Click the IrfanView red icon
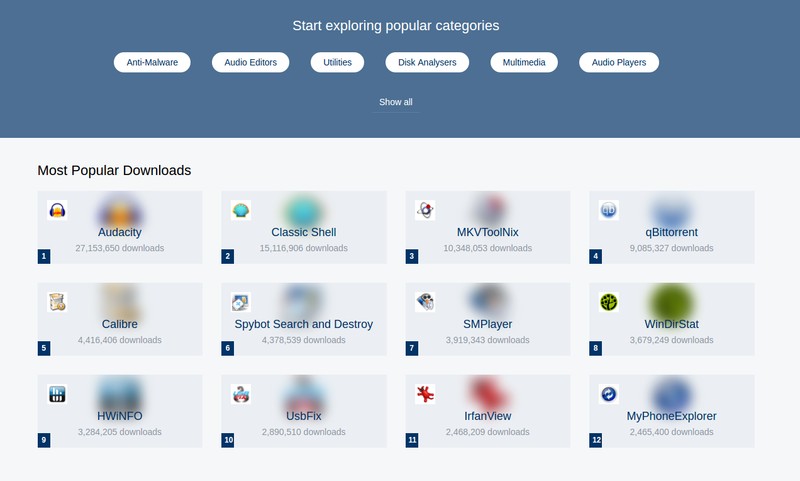 pos(425,394)
